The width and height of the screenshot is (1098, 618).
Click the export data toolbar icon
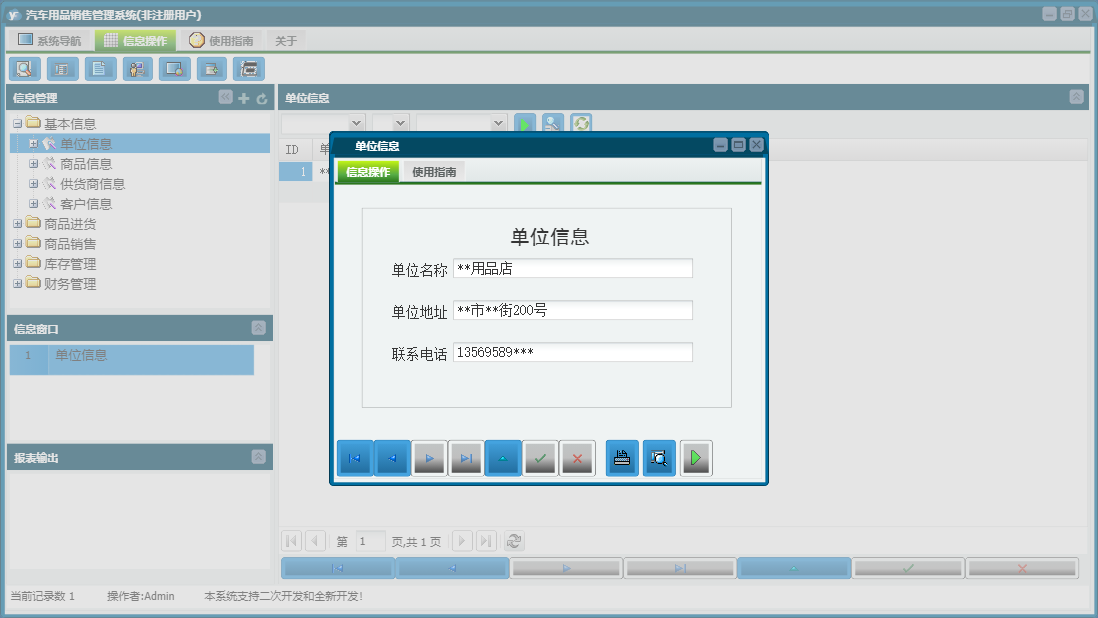coord(211,68)
